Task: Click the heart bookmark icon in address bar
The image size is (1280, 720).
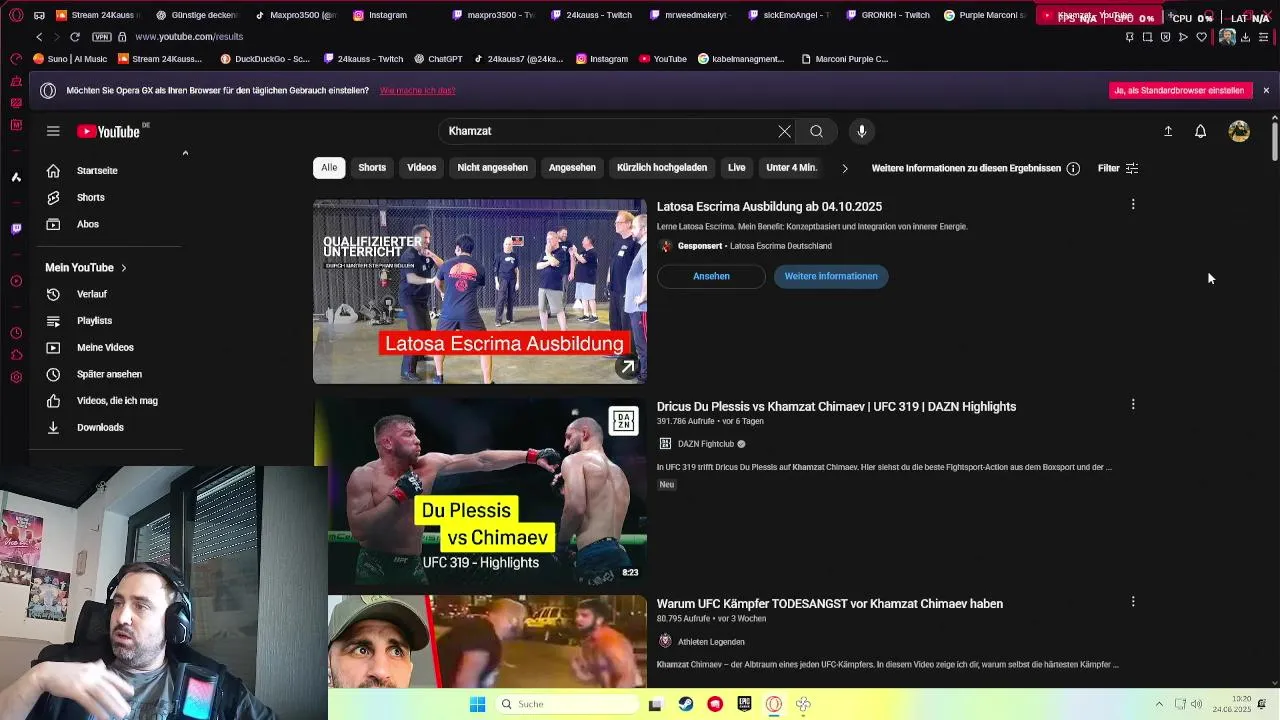Action: pyautogui.click(x=1201, y=37)
